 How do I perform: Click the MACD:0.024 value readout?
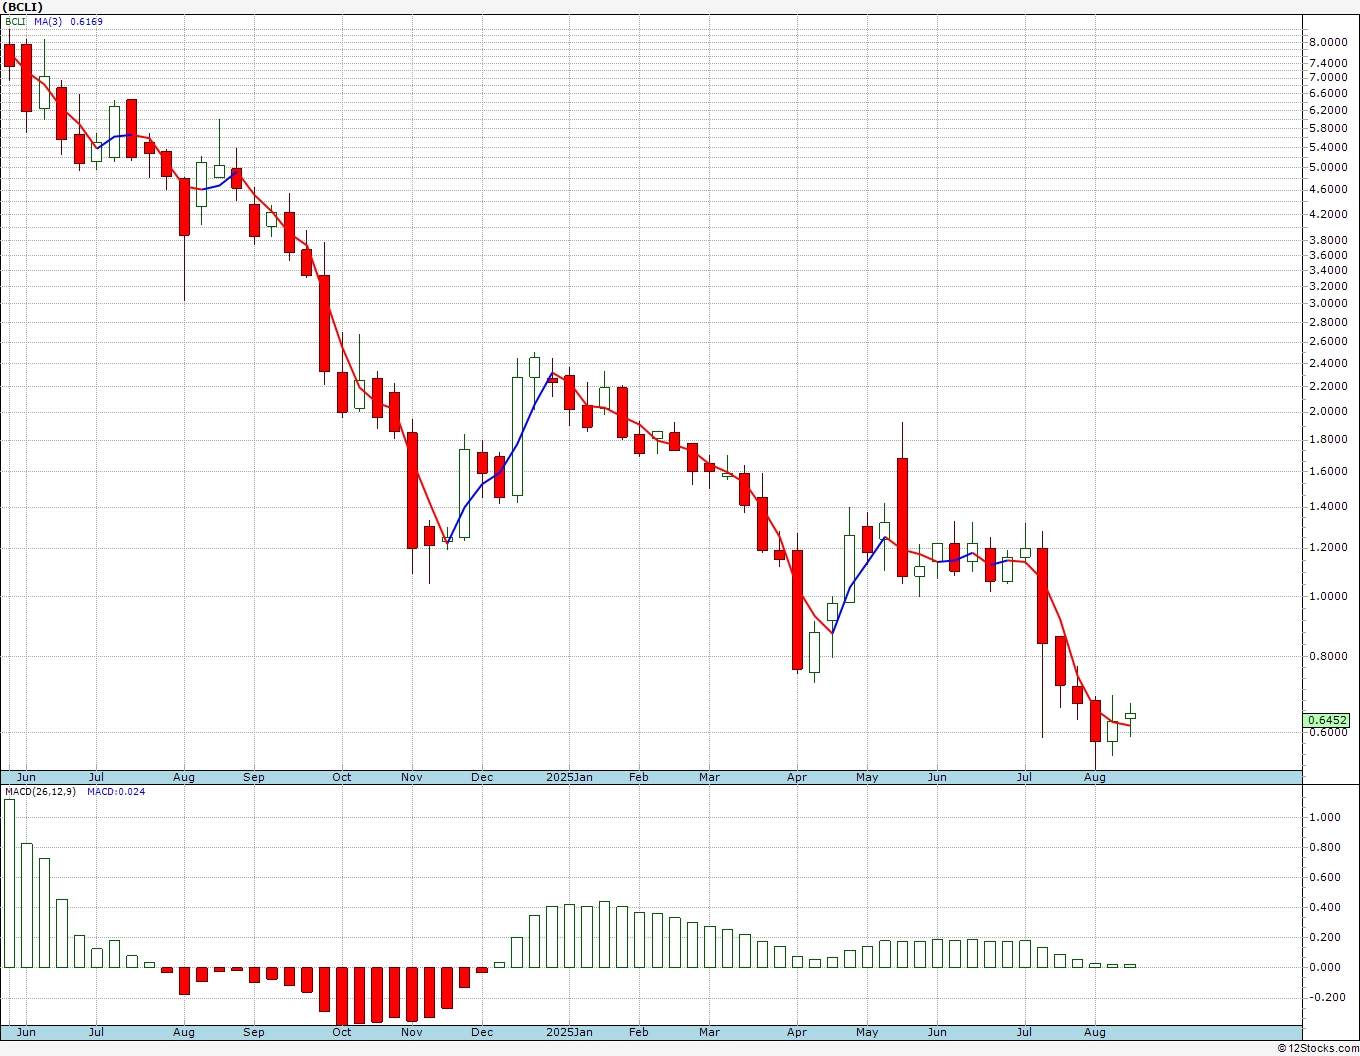116,792
